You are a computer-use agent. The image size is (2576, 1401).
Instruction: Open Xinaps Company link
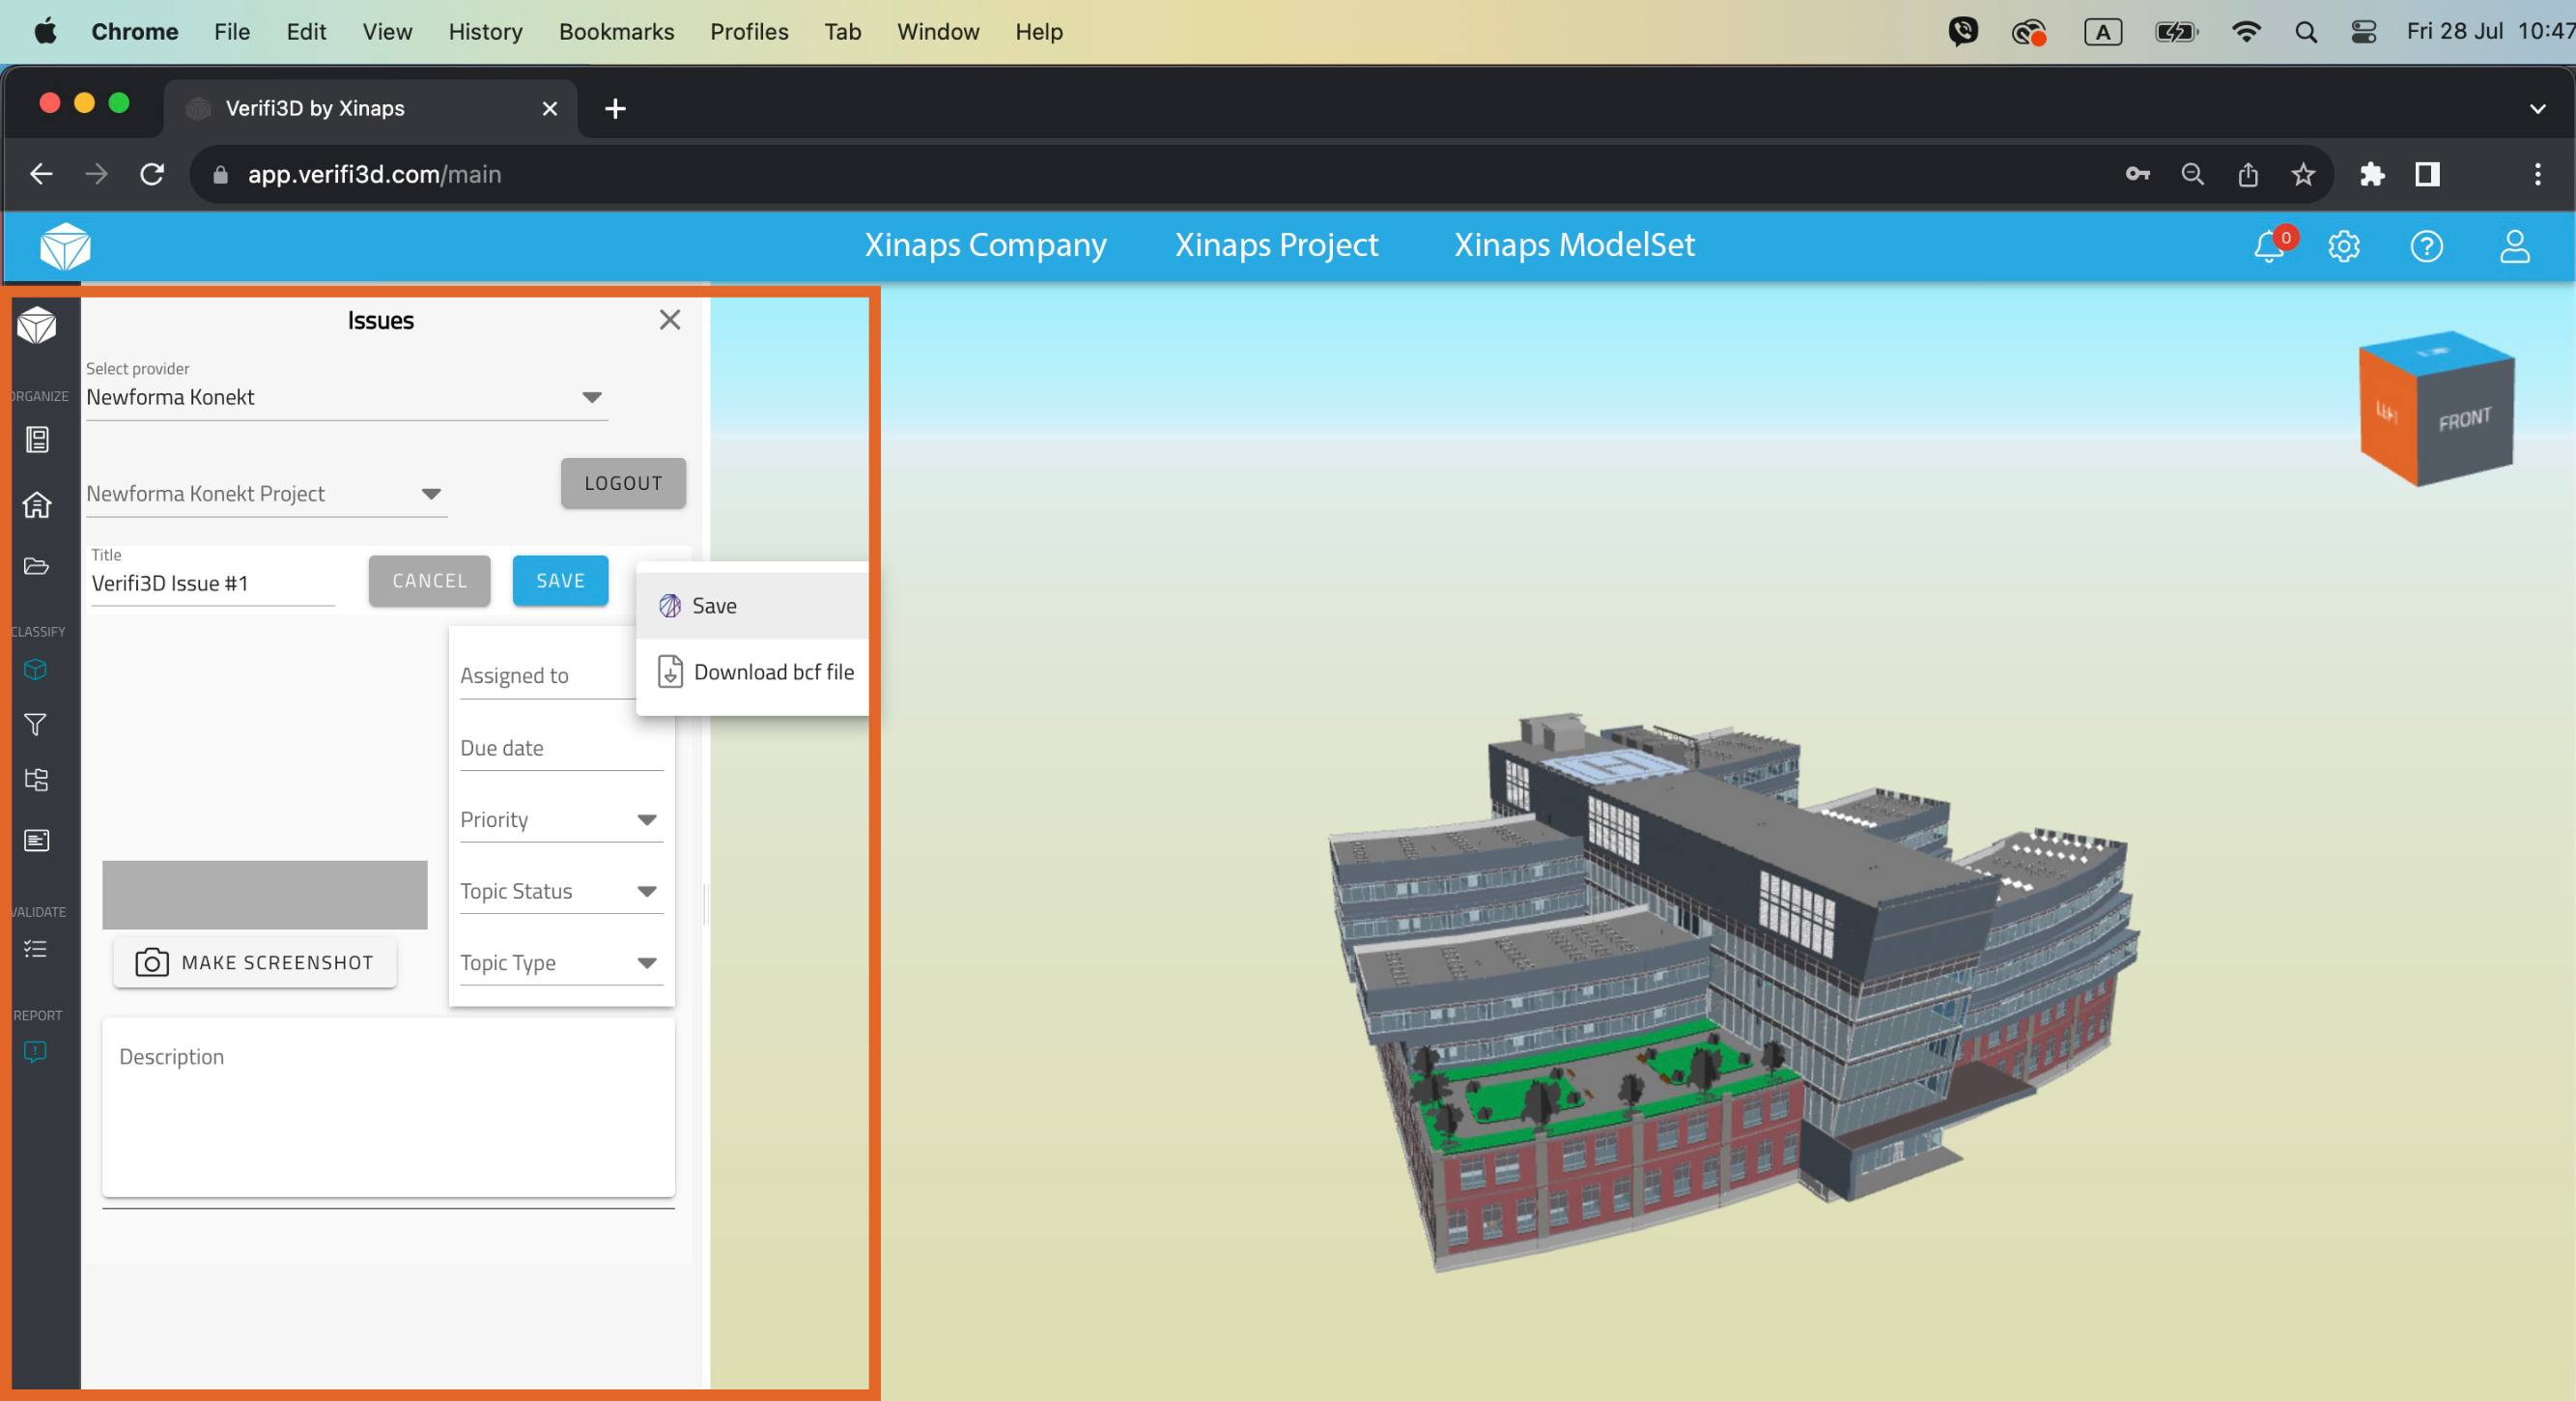985,245
